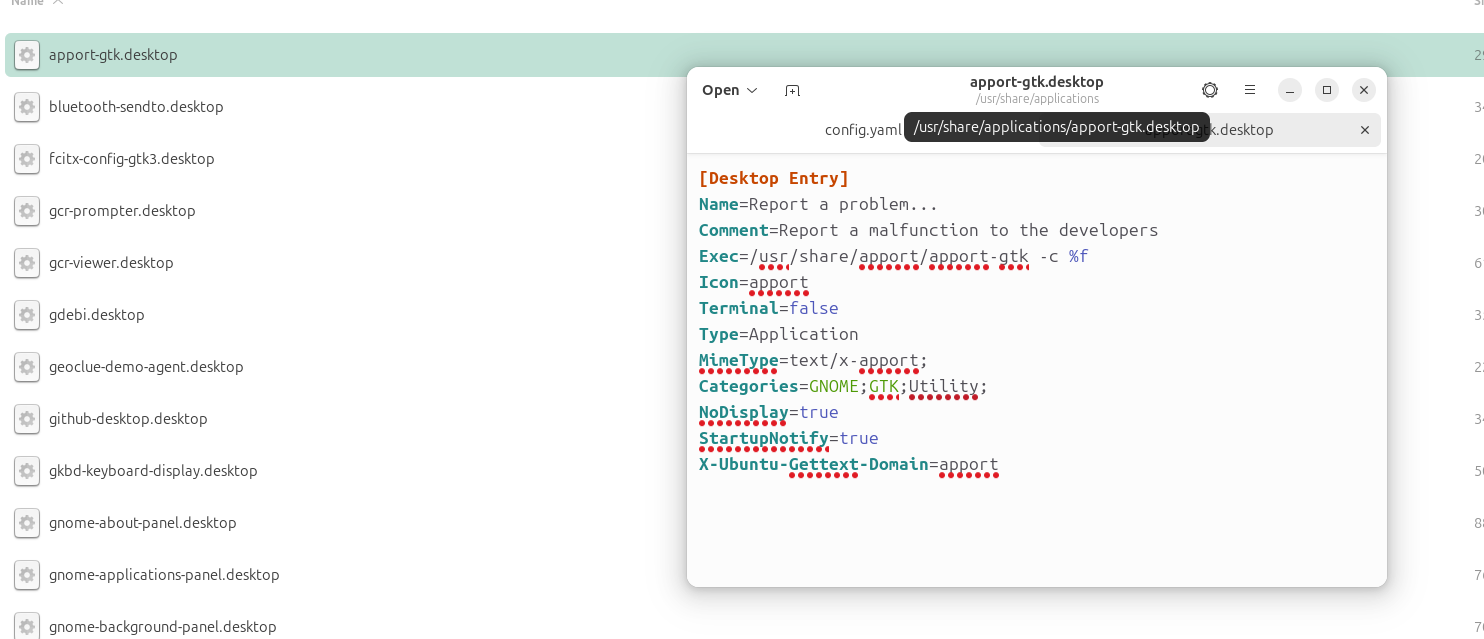Open new tab in Text Editor
The image size is (1484, 639).
(x=792, y=90)
